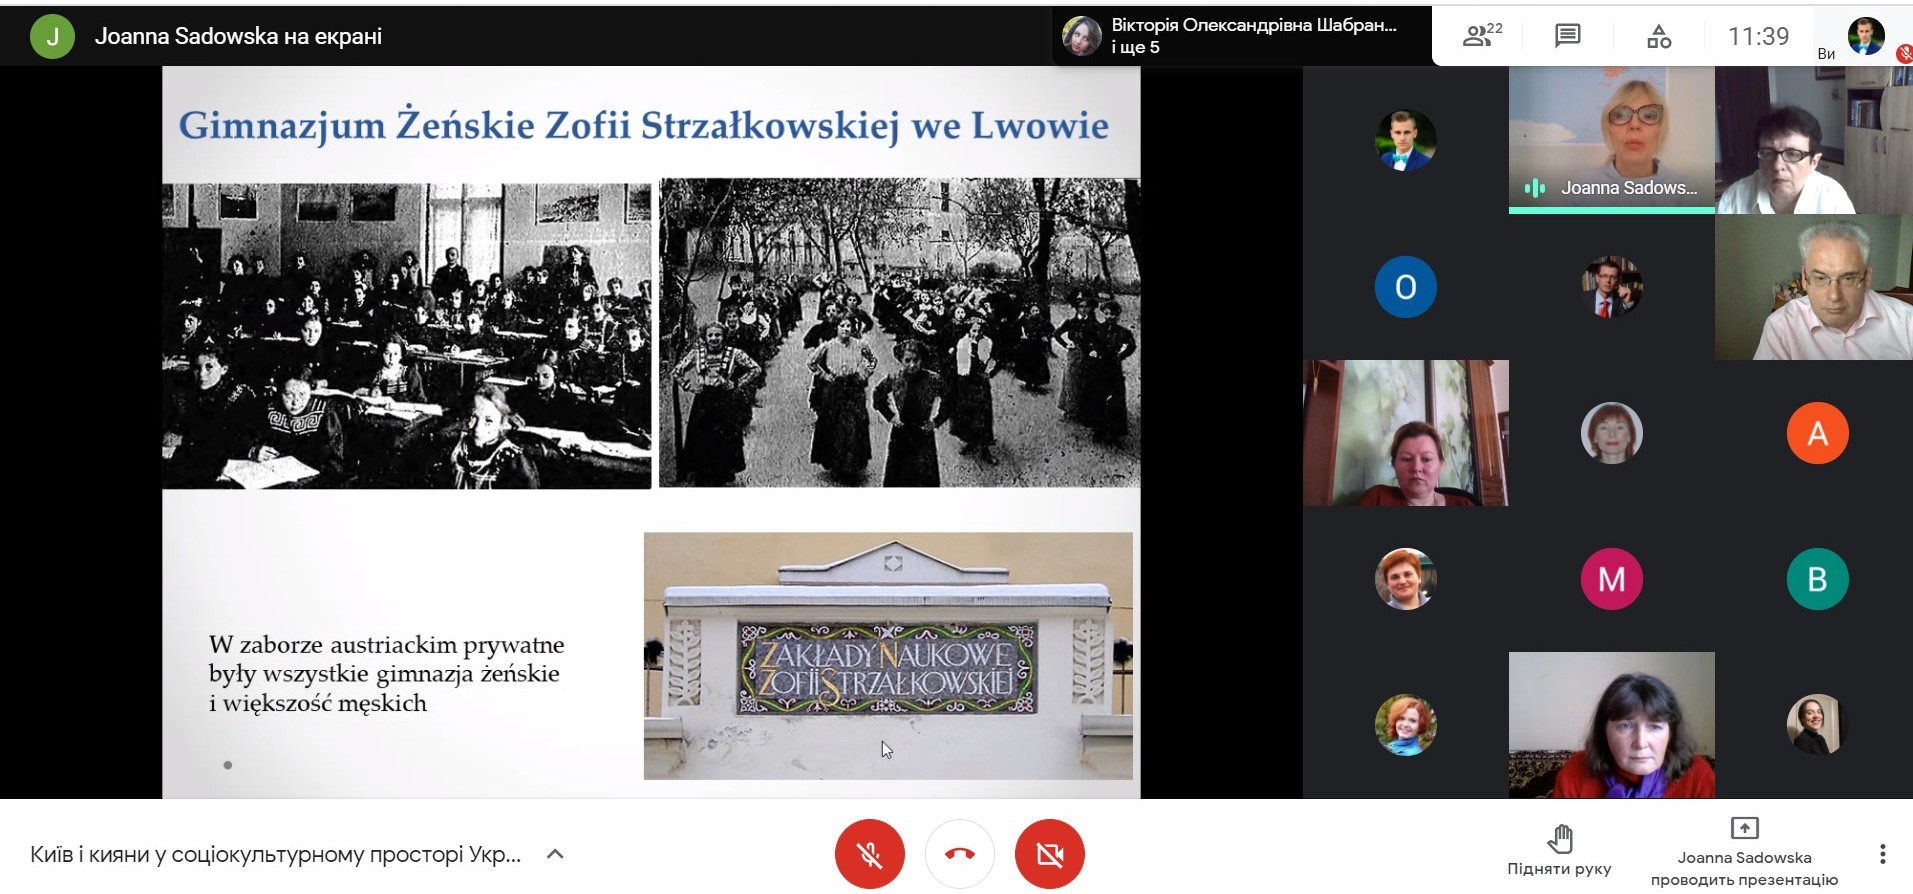
Task: Click the raise hand icon
Action: pyautogui.click(x=1559, y=838)
